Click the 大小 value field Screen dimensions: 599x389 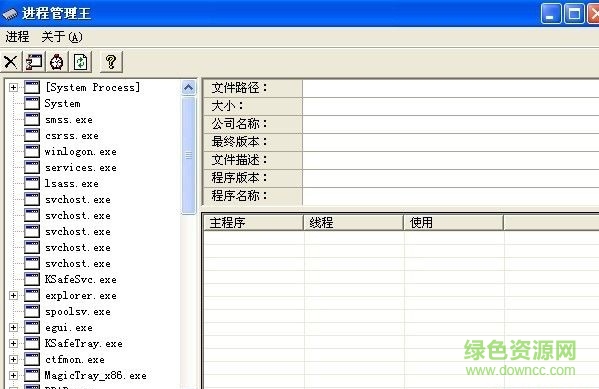(451, 106)
